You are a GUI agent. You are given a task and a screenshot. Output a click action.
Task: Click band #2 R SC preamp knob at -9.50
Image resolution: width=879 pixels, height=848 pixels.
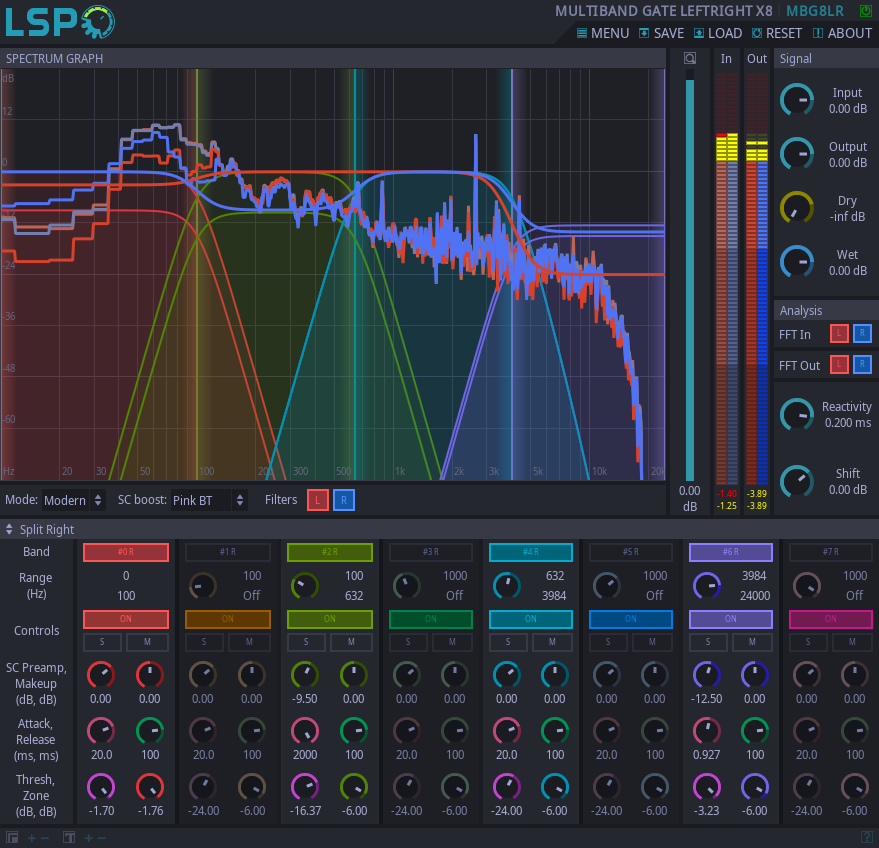point(304,675)
